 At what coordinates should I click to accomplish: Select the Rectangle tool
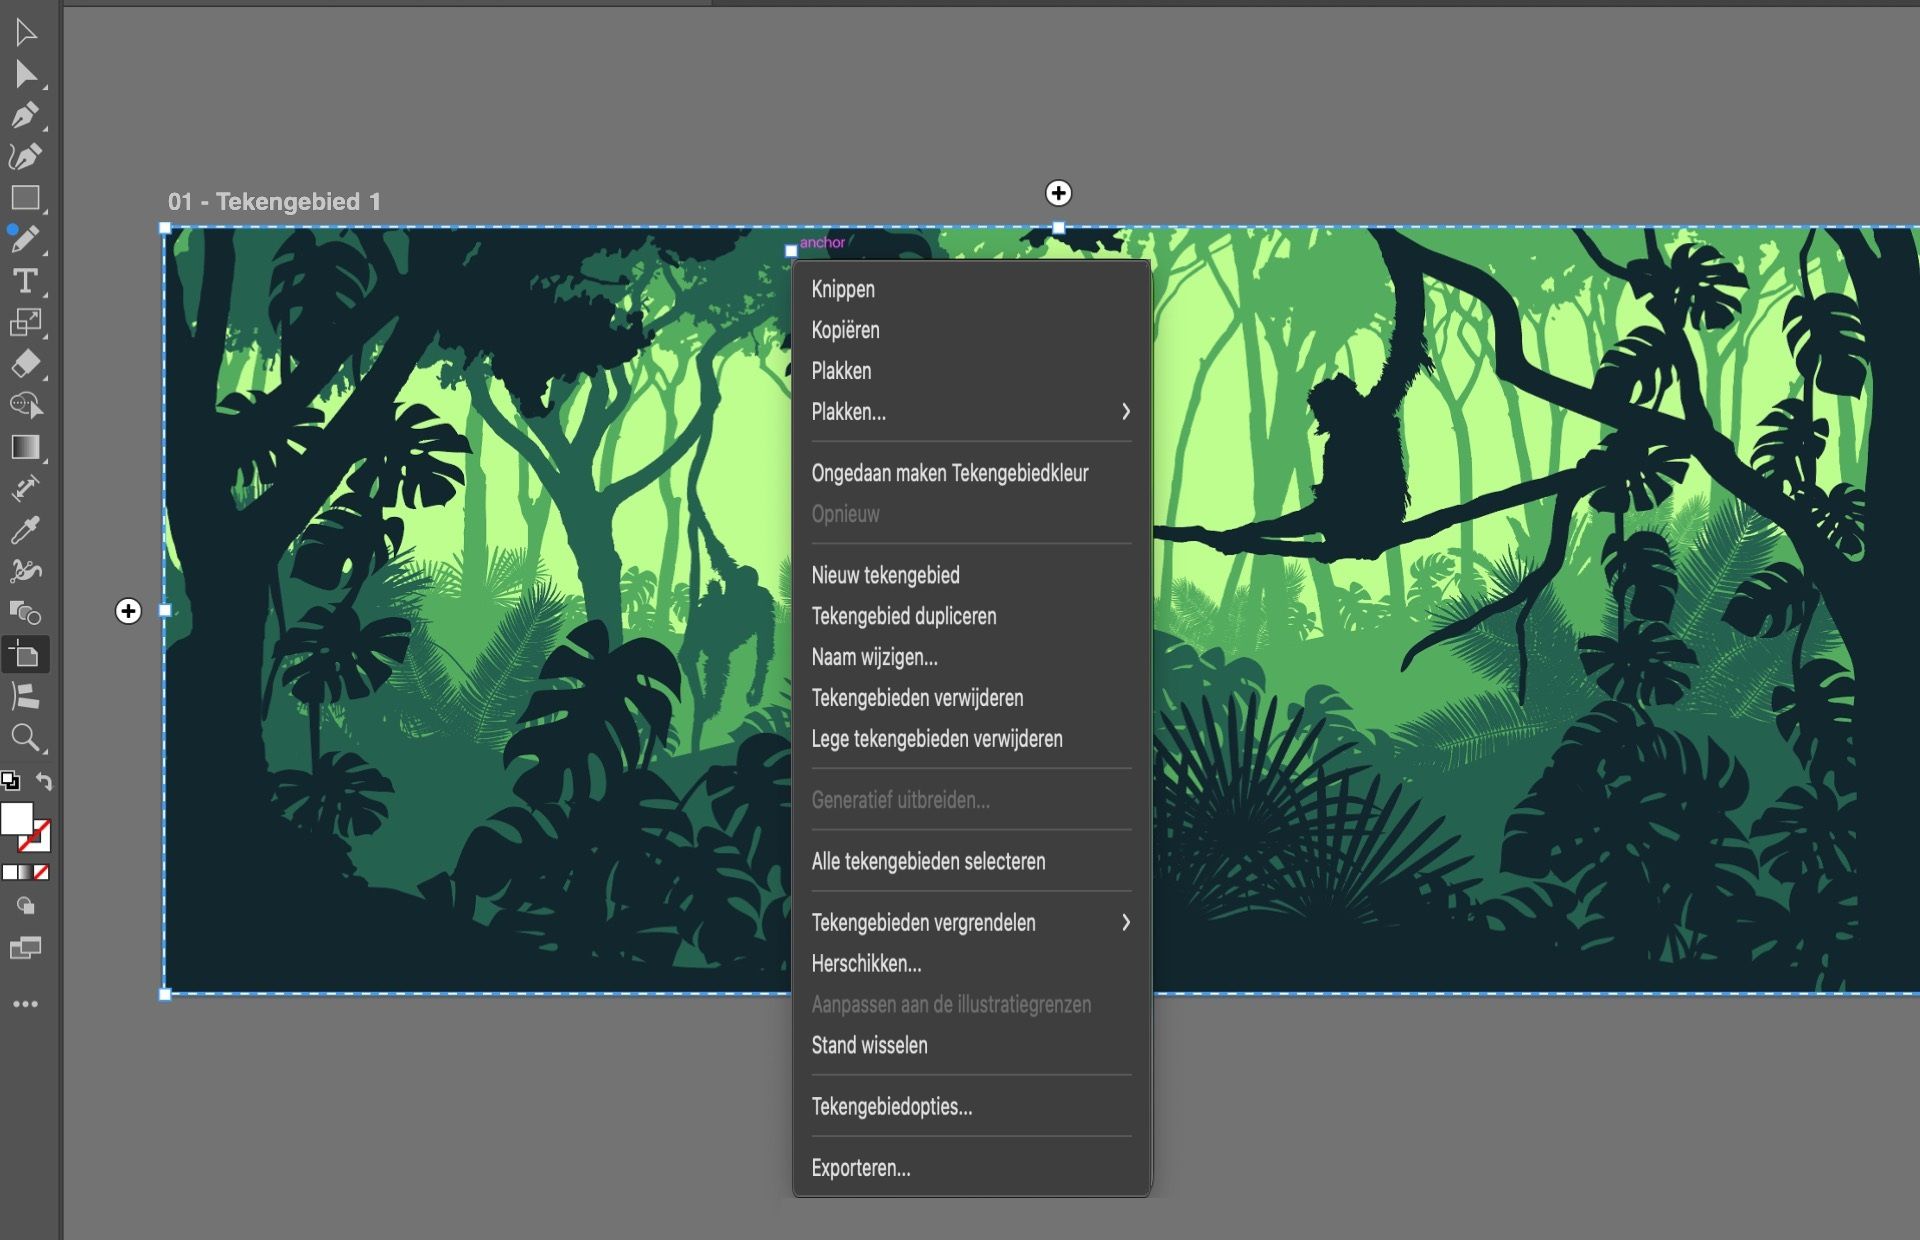pyautogui.click(x=26, y=198)
